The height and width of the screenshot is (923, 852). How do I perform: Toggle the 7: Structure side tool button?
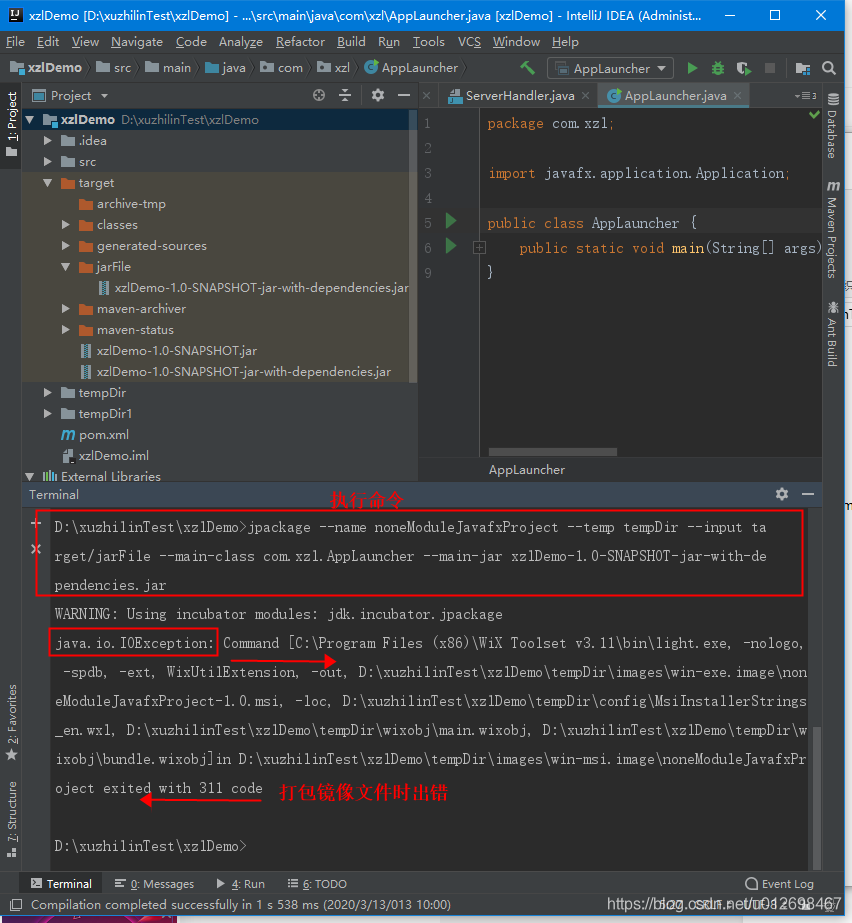tap(12, 819)
